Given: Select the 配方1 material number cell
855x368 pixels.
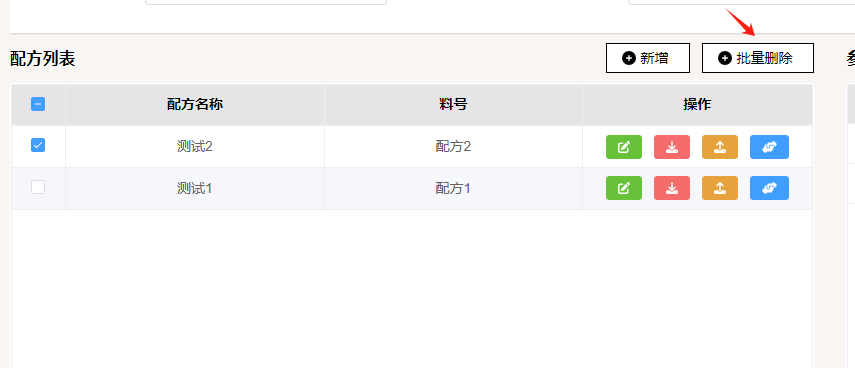Looking at the screenshot, I should click(453, 189).
